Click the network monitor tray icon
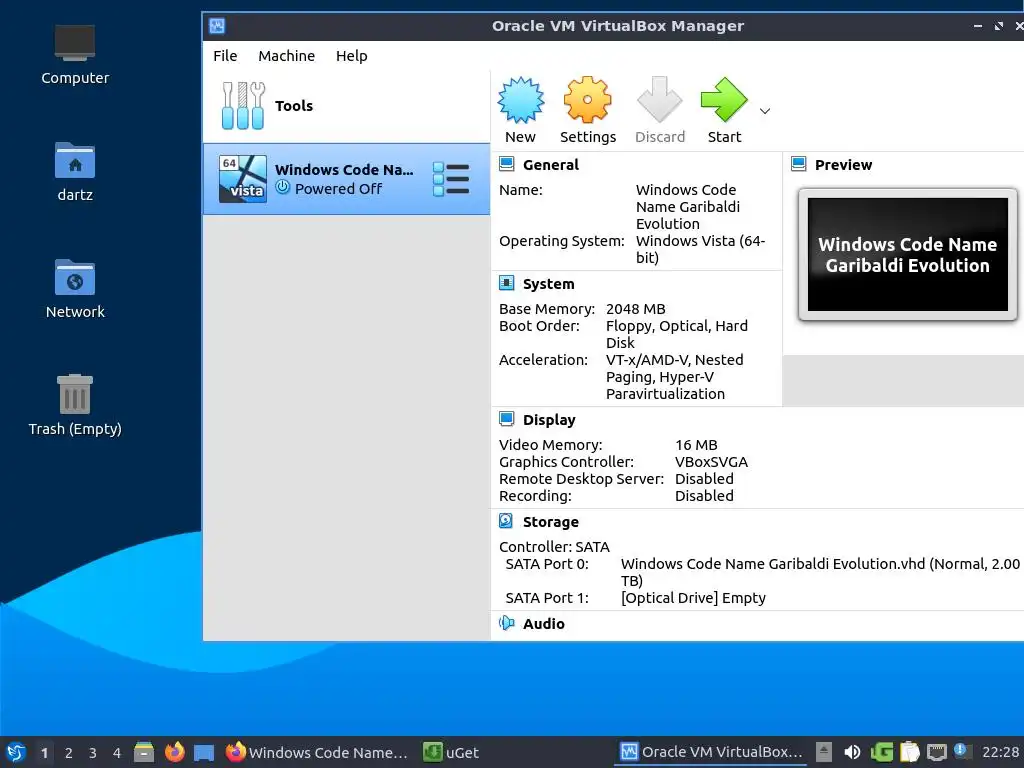 (936, 752)
